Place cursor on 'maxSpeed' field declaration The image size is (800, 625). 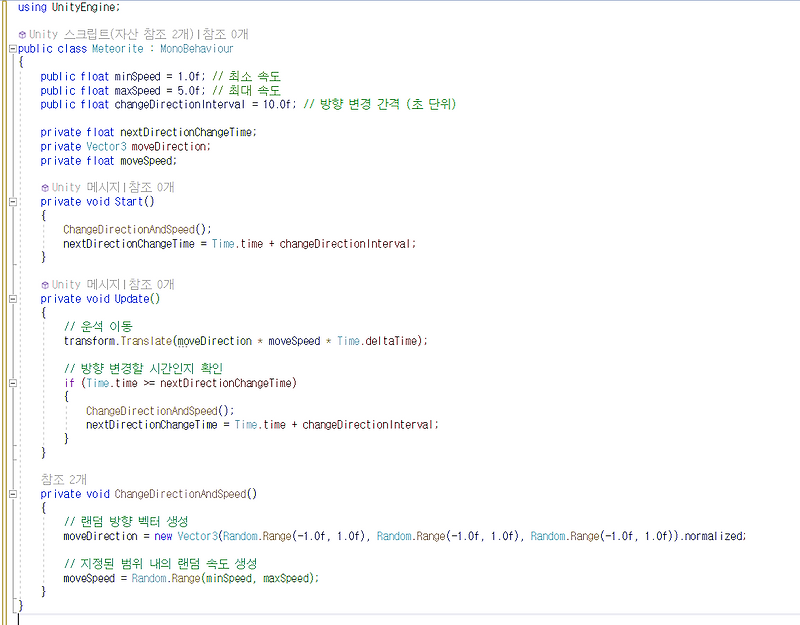pos(137,91)
